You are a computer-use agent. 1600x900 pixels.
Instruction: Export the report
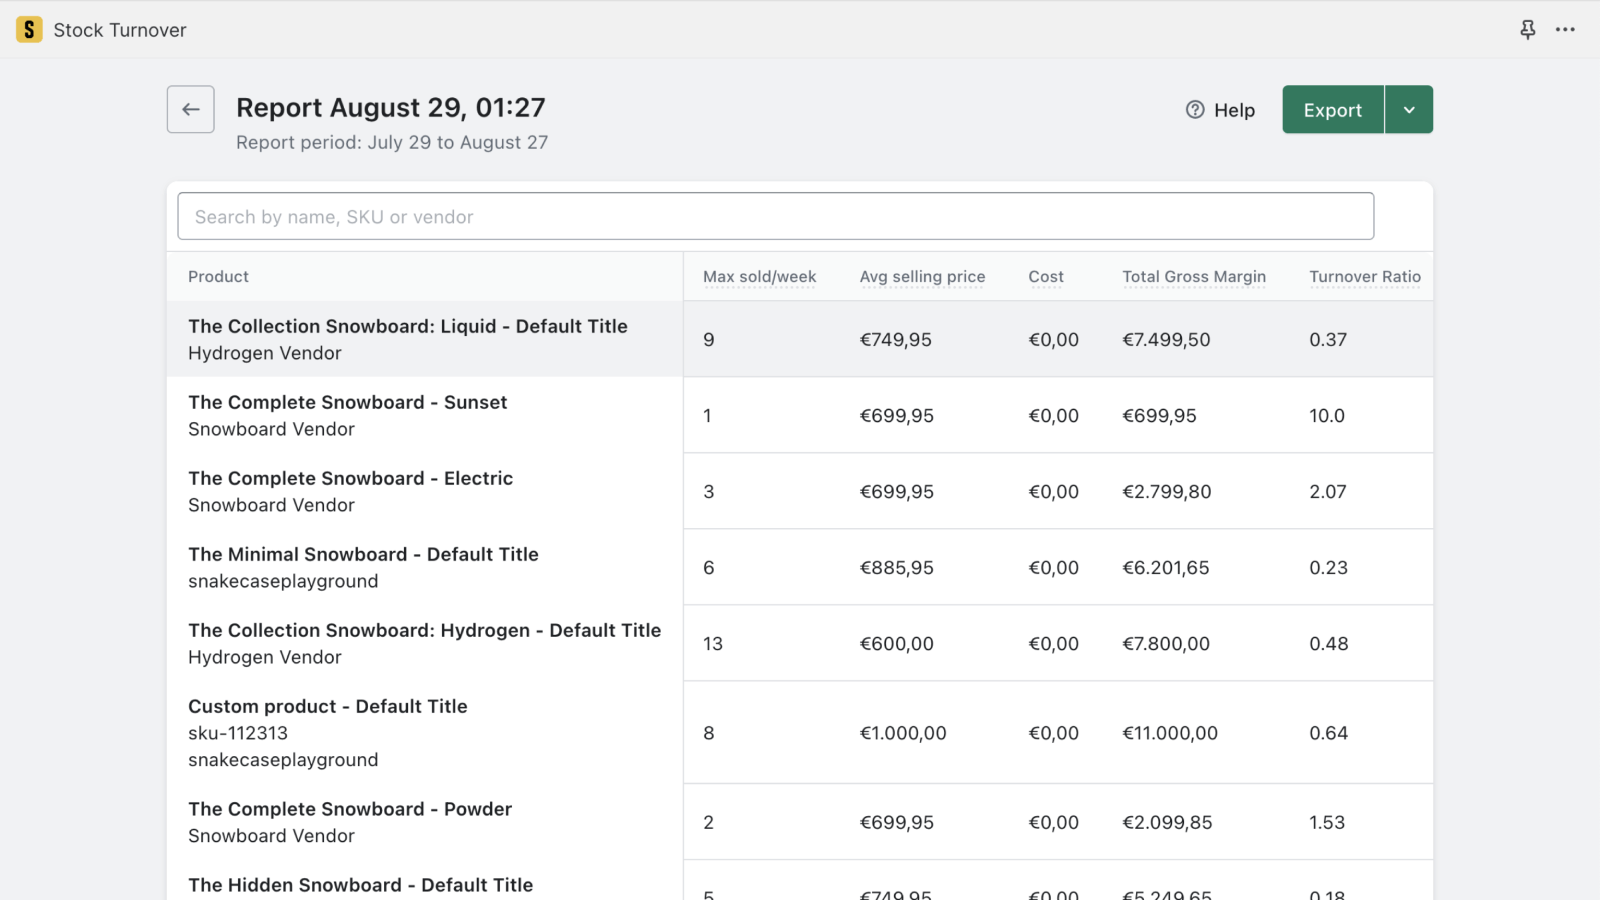click(1333, 109)
